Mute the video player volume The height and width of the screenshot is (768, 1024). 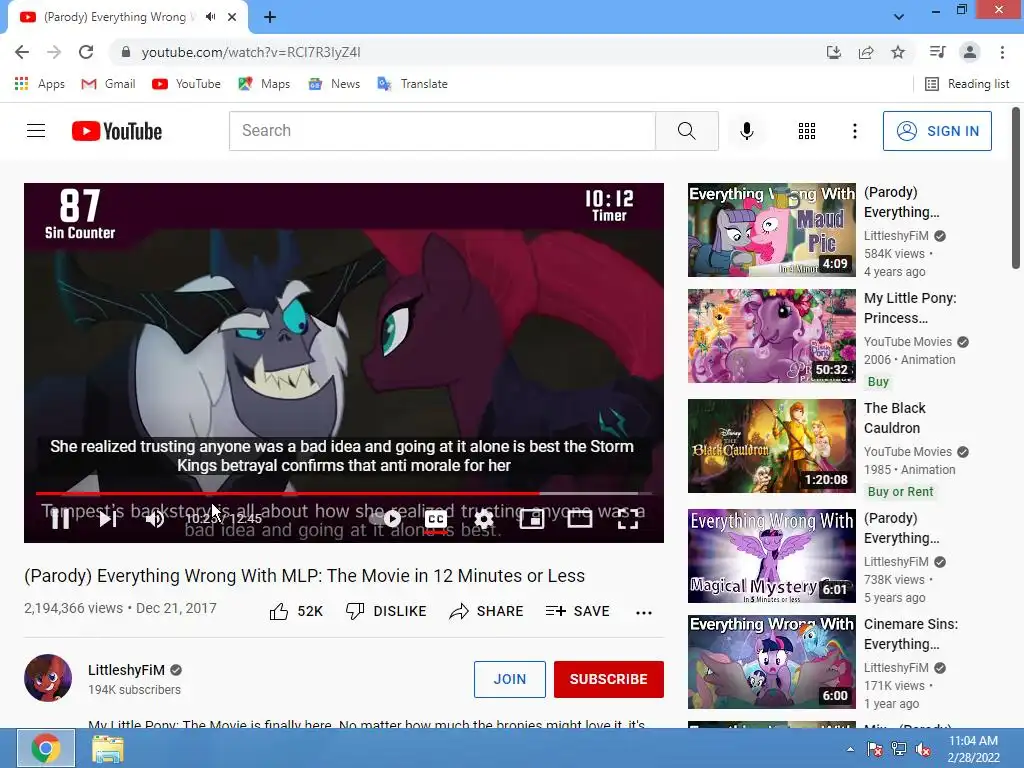[x=155, y=519]
